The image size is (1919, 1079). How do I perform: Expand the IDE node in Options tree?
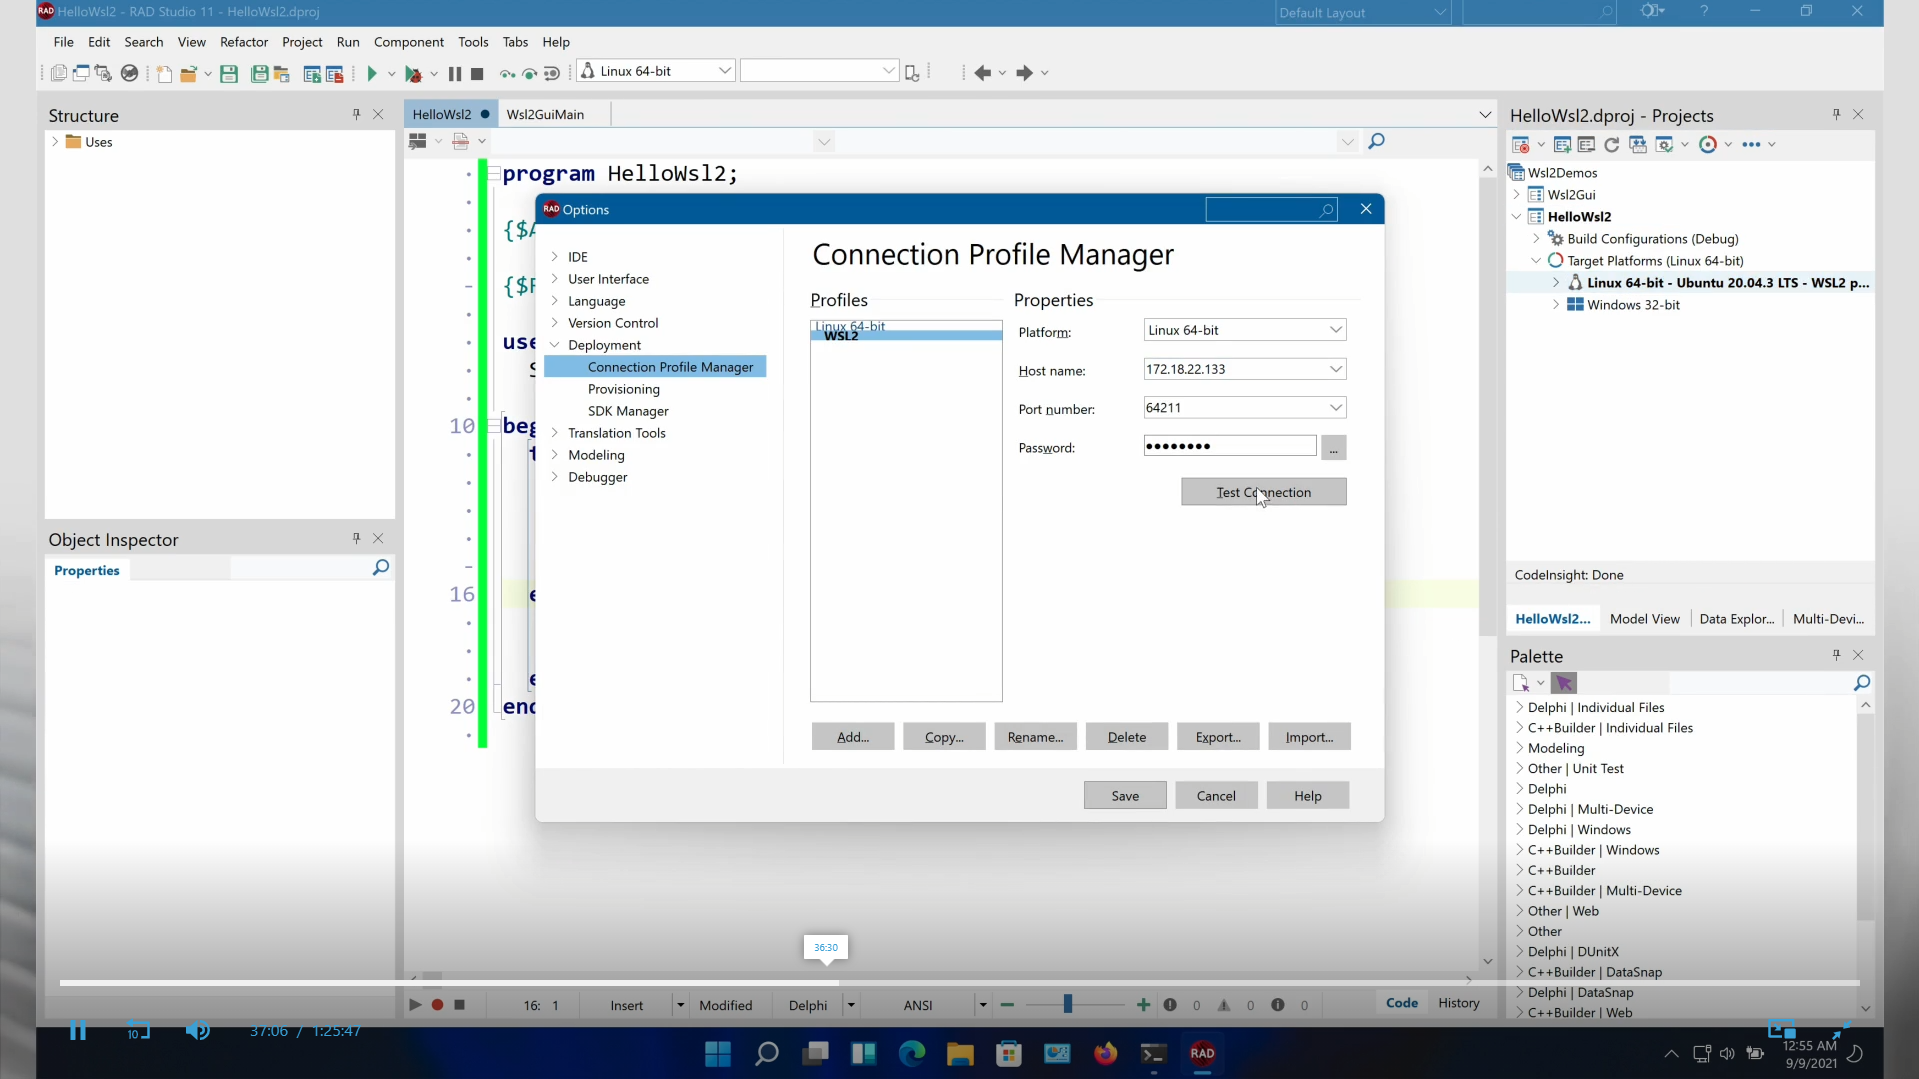(554, 257)
